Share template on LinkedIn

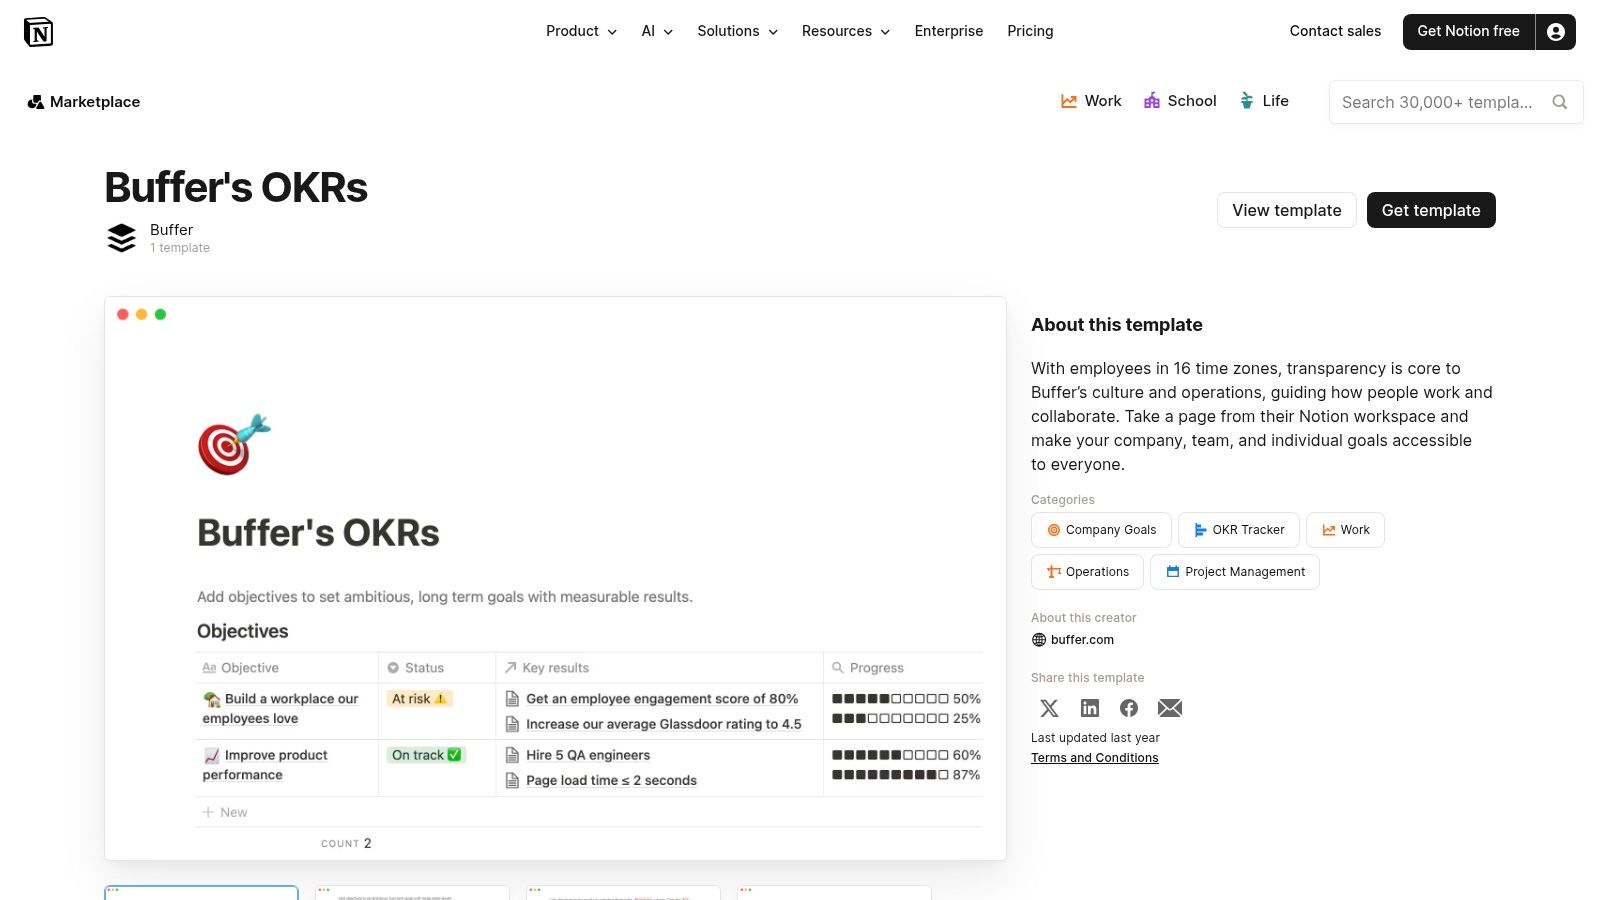click(1090, 708)
